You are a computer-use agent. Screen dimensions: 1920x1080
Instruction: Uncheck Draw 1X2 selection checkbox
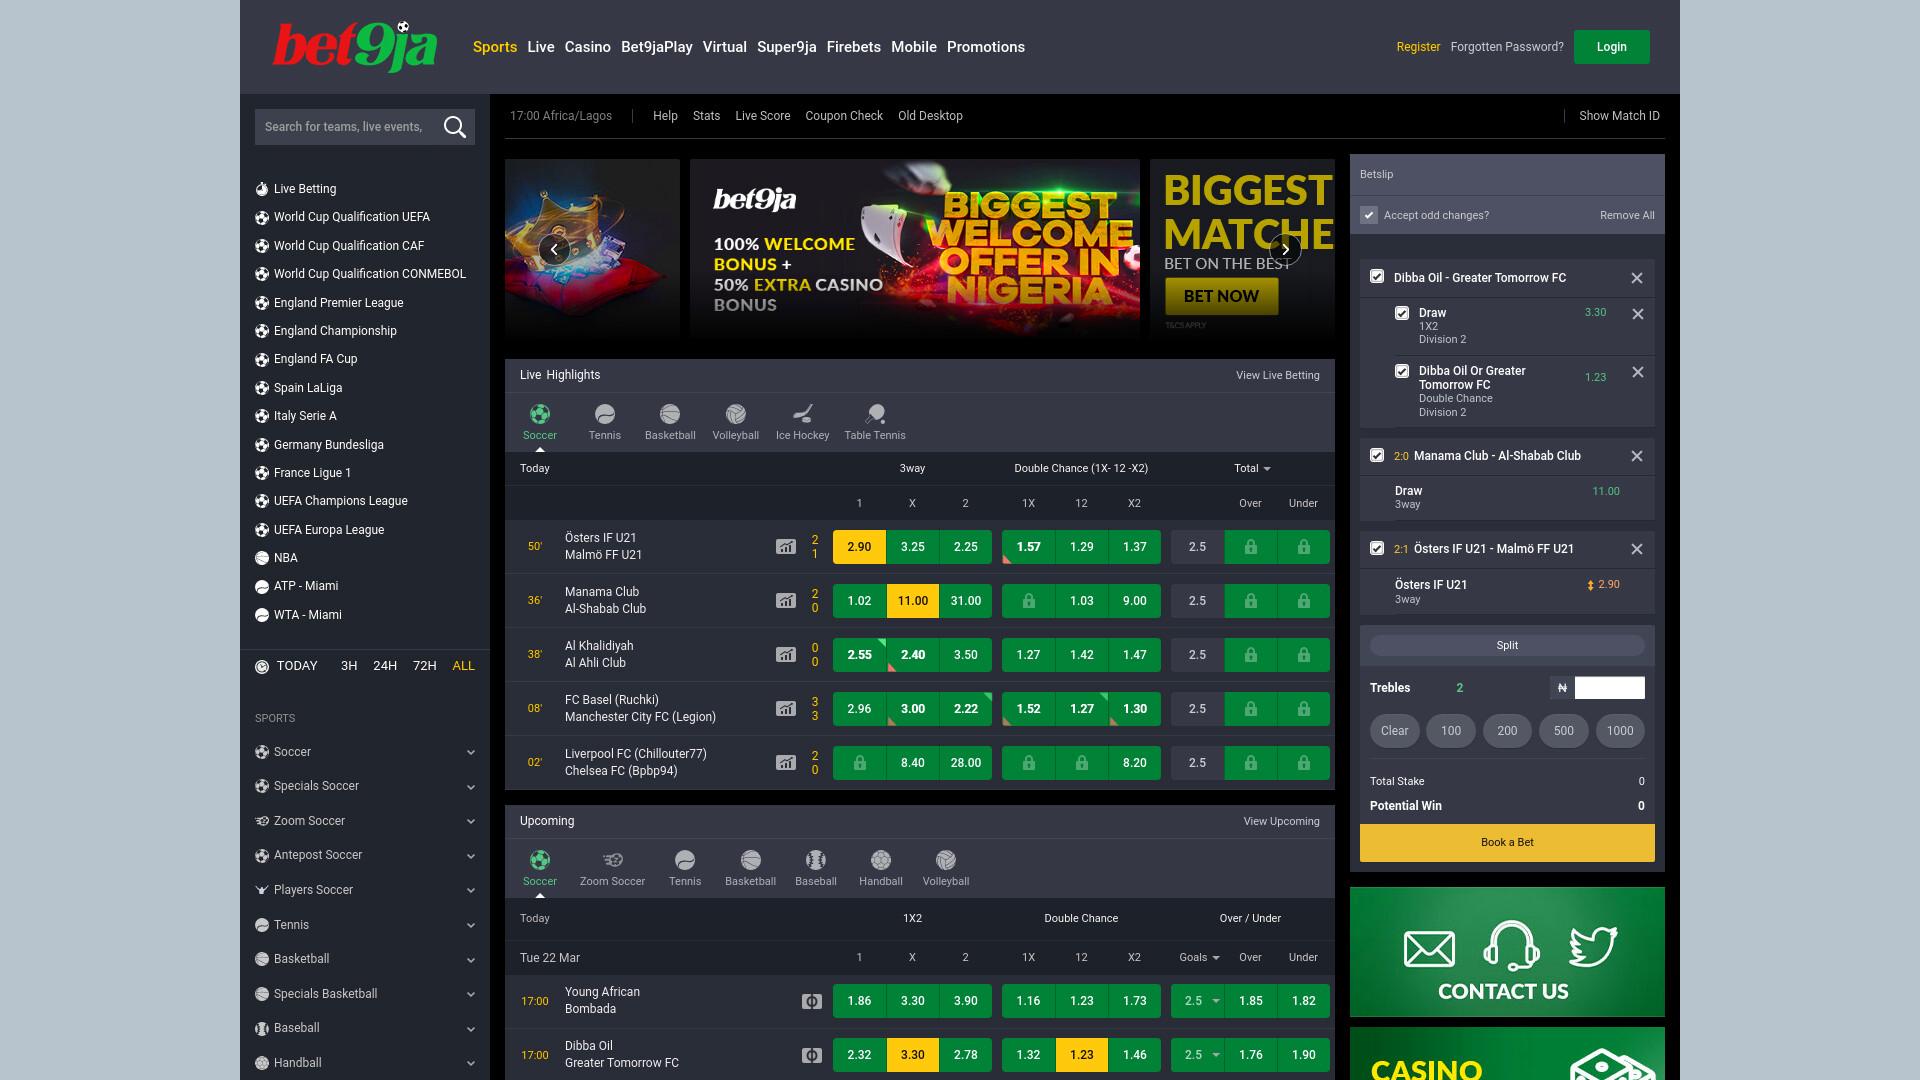coord(1402,313)
